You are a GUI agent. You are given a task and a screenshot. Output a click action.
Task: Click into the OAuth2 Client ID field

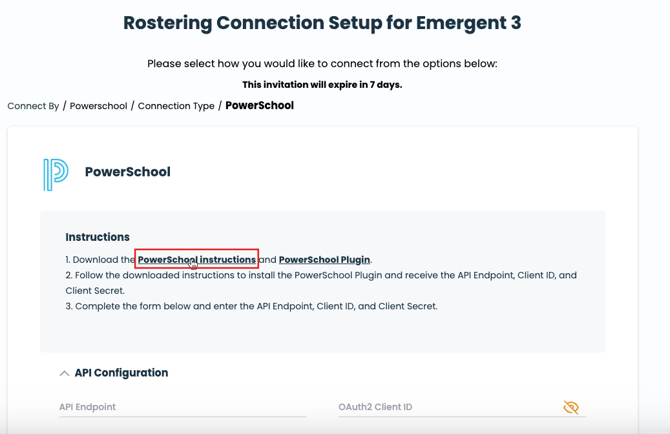(x=445, y=407)
